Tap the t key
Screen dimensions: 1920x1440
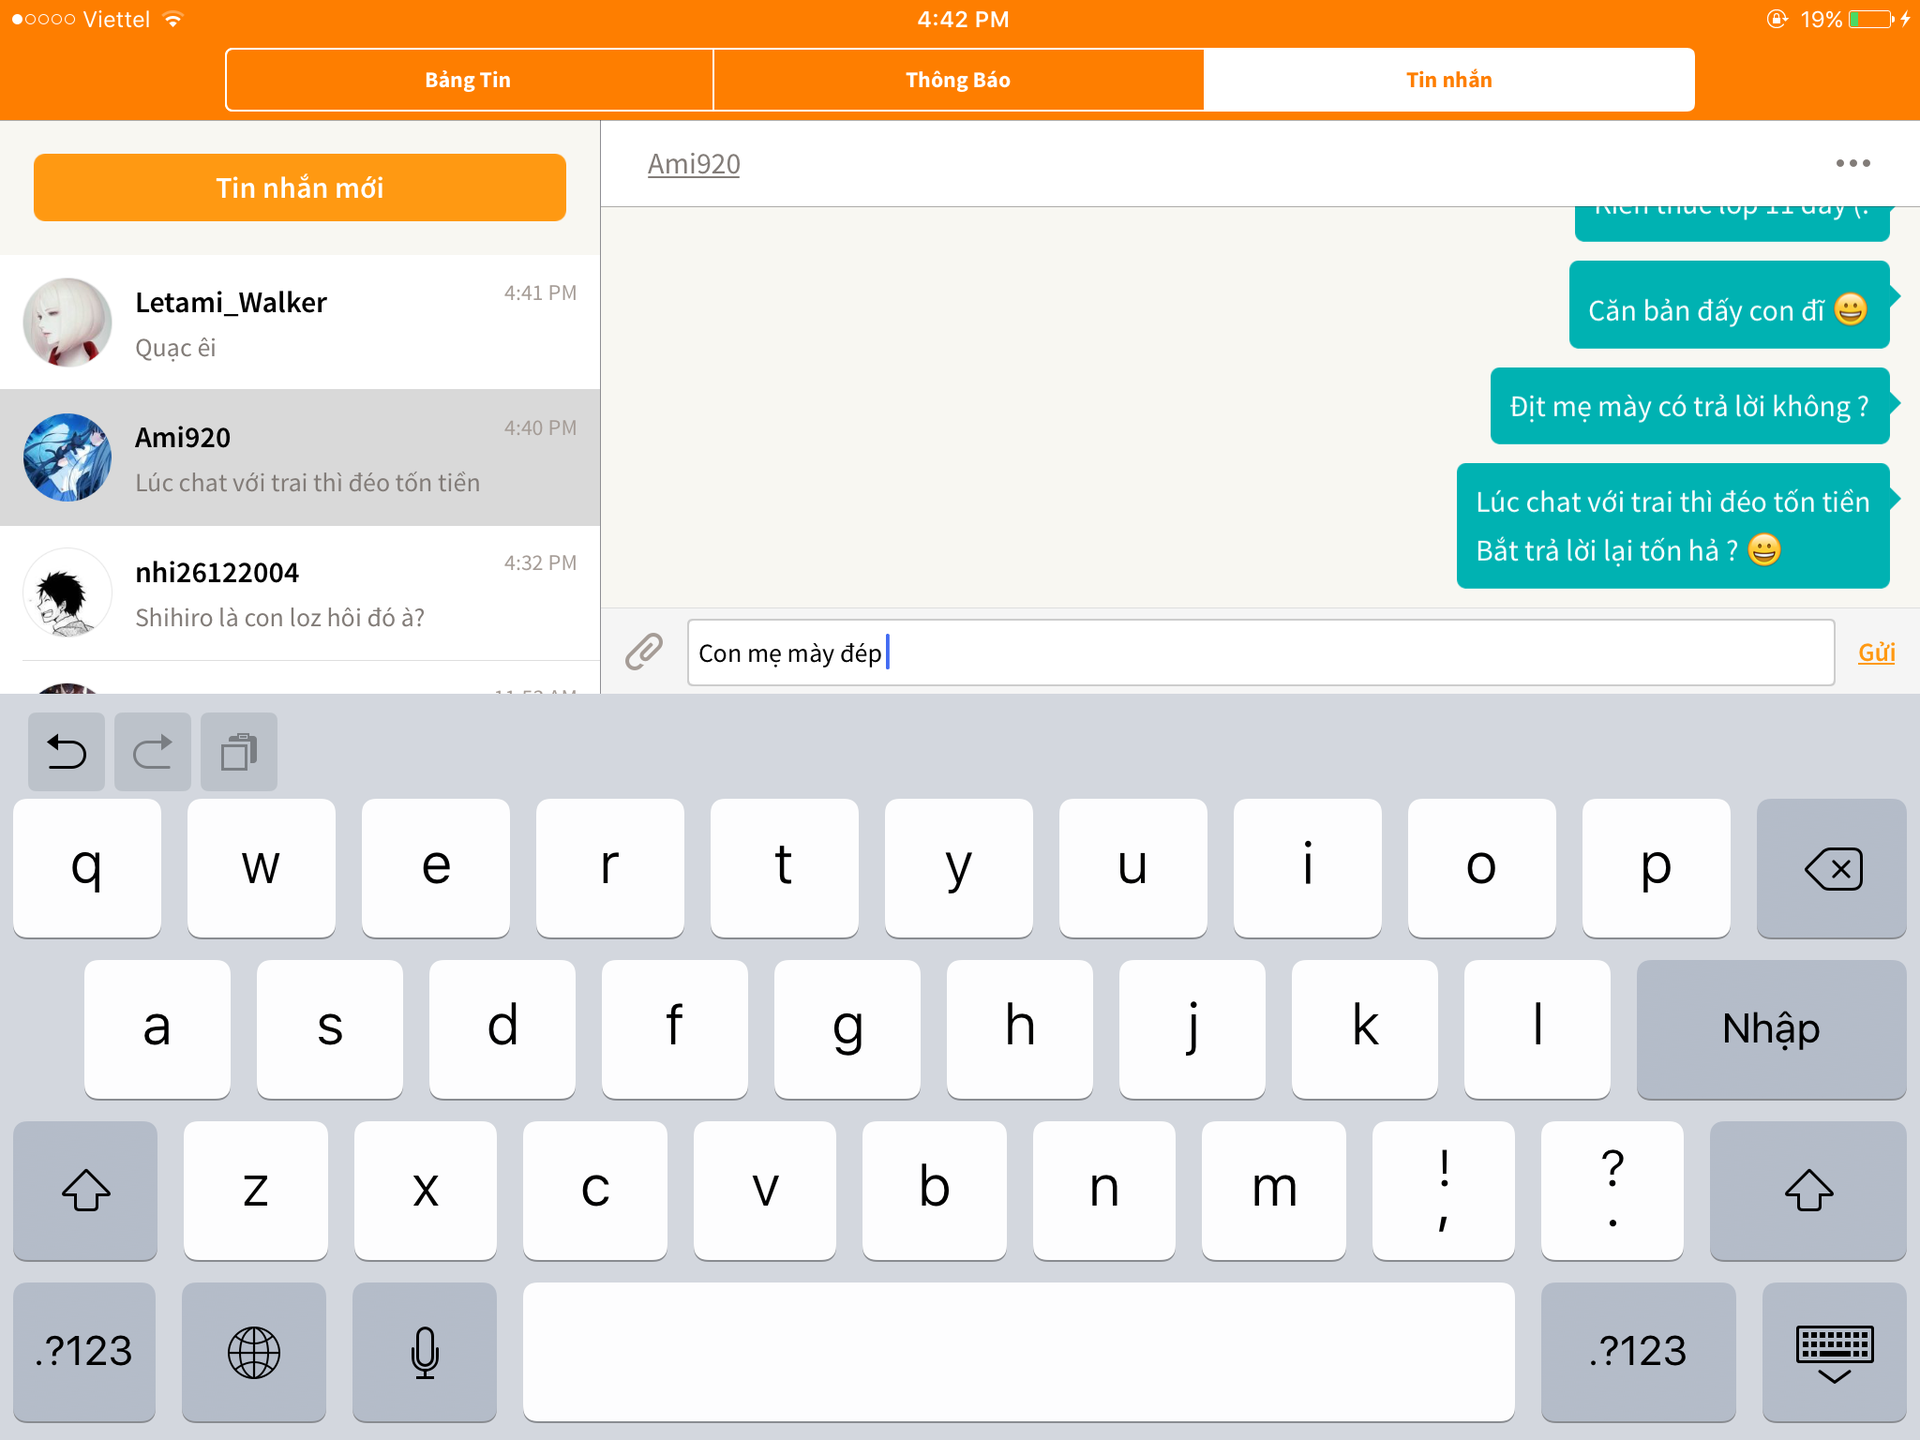[784, 868]
